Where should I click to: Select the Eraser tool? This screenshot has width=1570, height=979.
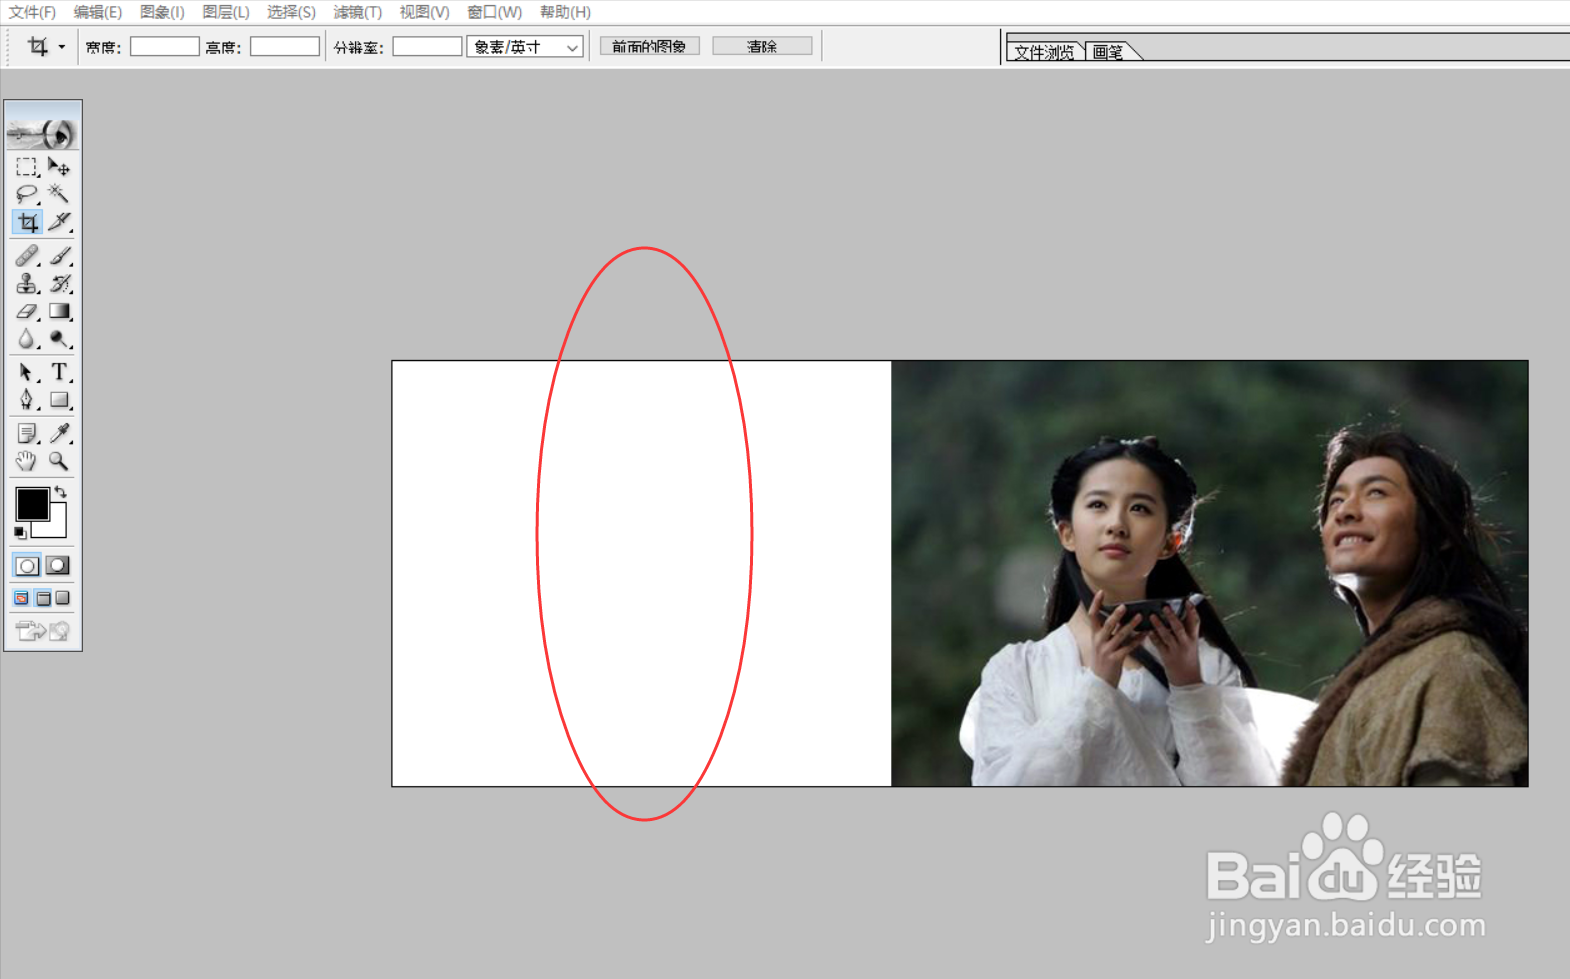coord(27,312)
